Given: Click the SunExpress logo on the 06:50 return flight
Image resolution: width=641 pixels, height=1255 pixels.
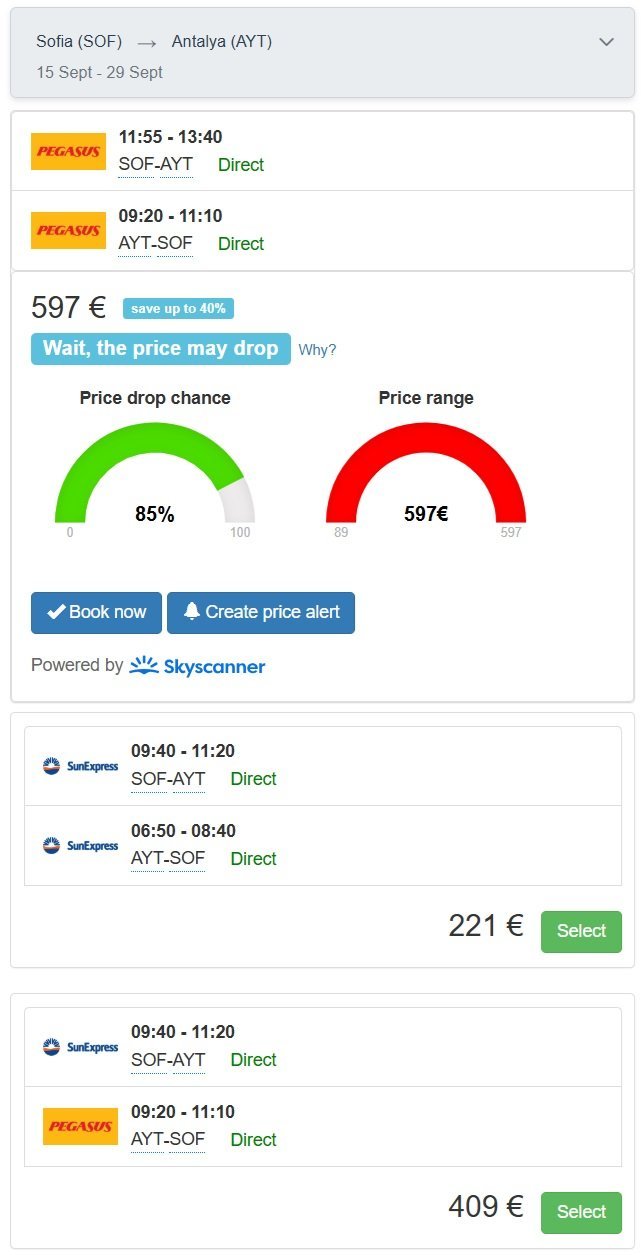Looking at the screenshot, I should pyautogui.click(x=80, y=845).
